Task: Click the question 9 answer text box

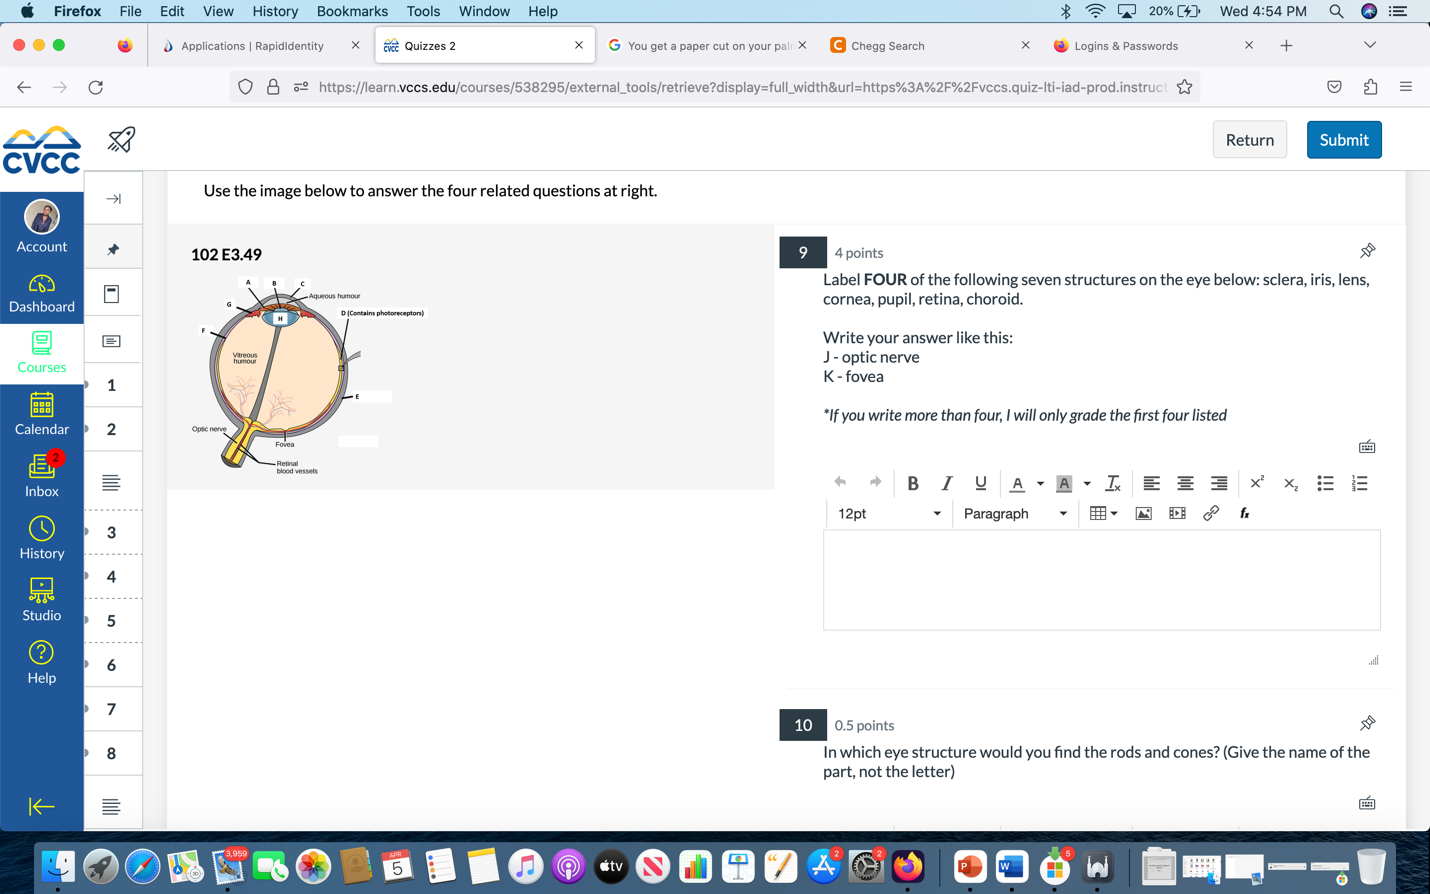Action: (x=1101, y=580)
